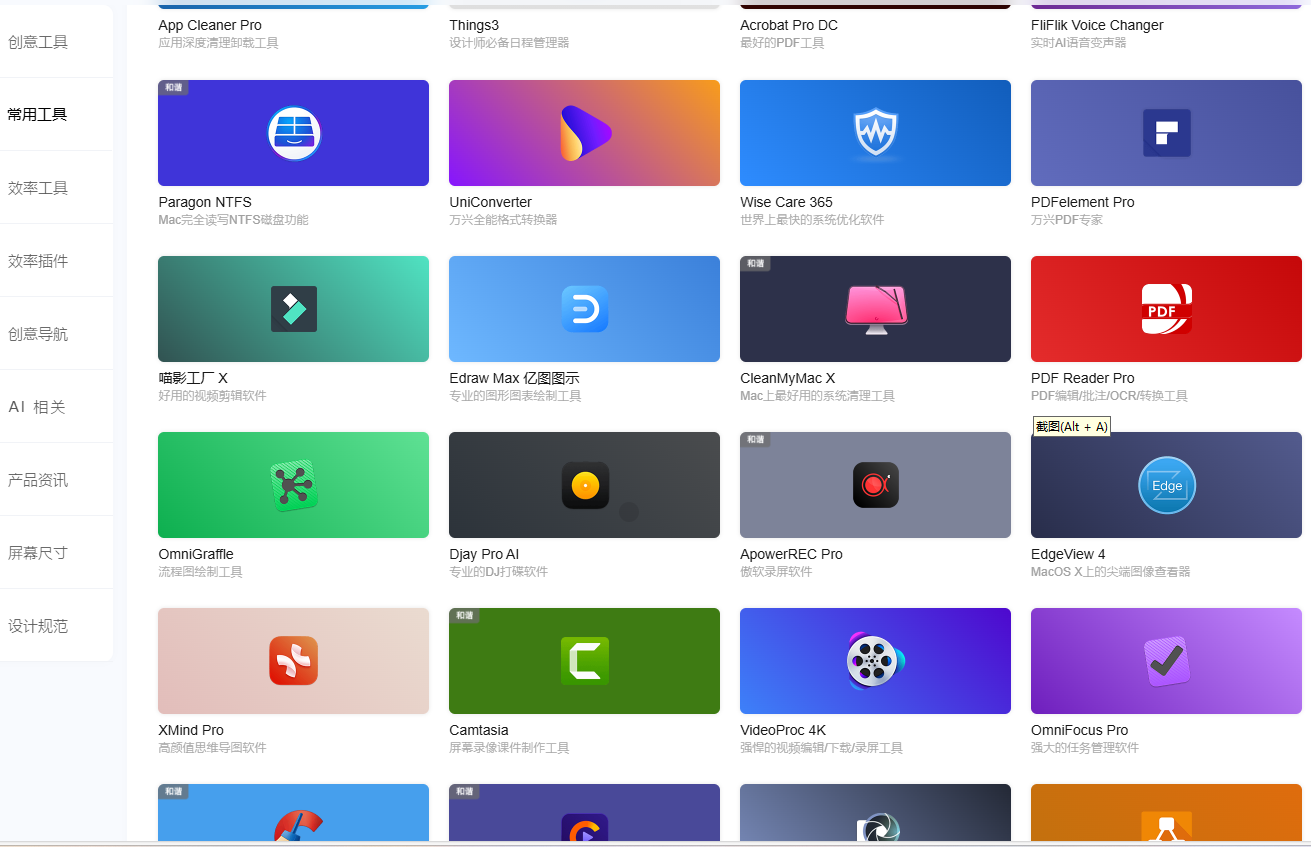Viewport: 1311px width, 847px height.
Task: Click the 和谐 badge on ApowerREC Pro card
Action: (x=755, y=440)
